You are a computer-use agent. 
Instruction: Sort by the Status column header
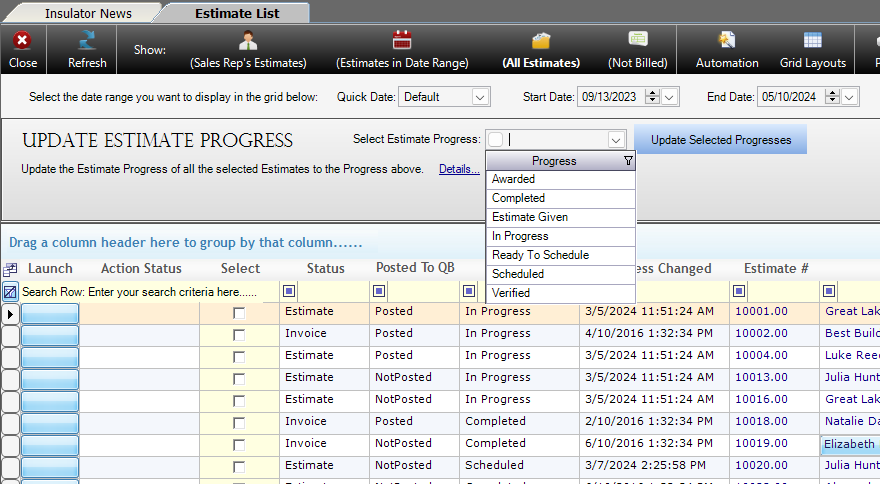[325, 269]
